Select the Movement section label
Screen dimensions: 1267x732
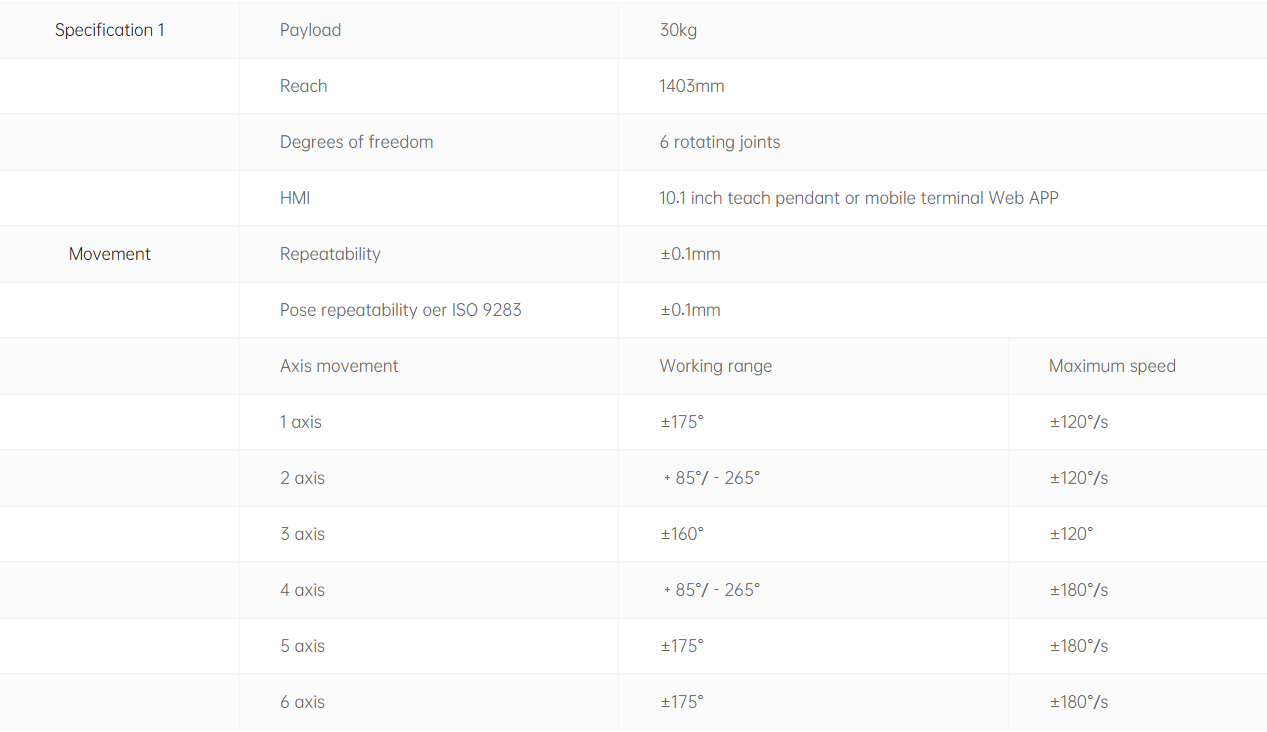point(110,254)
